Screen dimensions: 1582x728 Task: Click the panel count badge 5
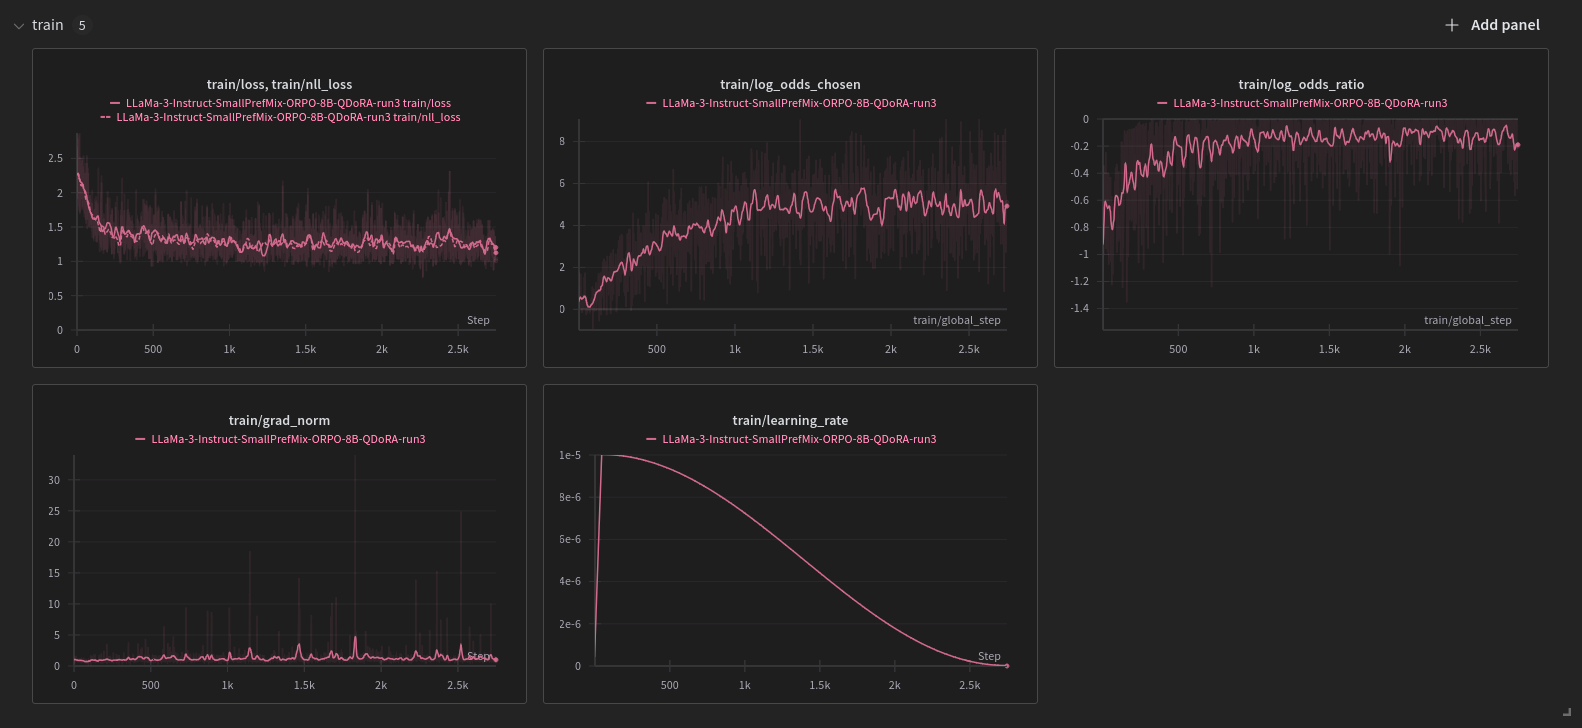pos(82,26)
